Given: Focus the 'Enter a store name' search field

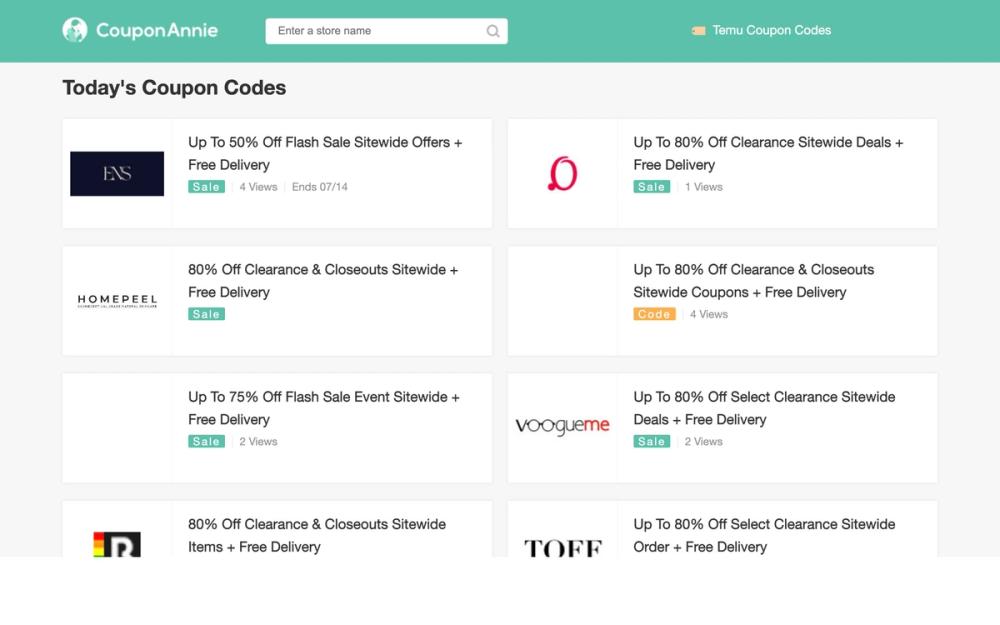Looking at the screenshot, I should click(386, 31).
